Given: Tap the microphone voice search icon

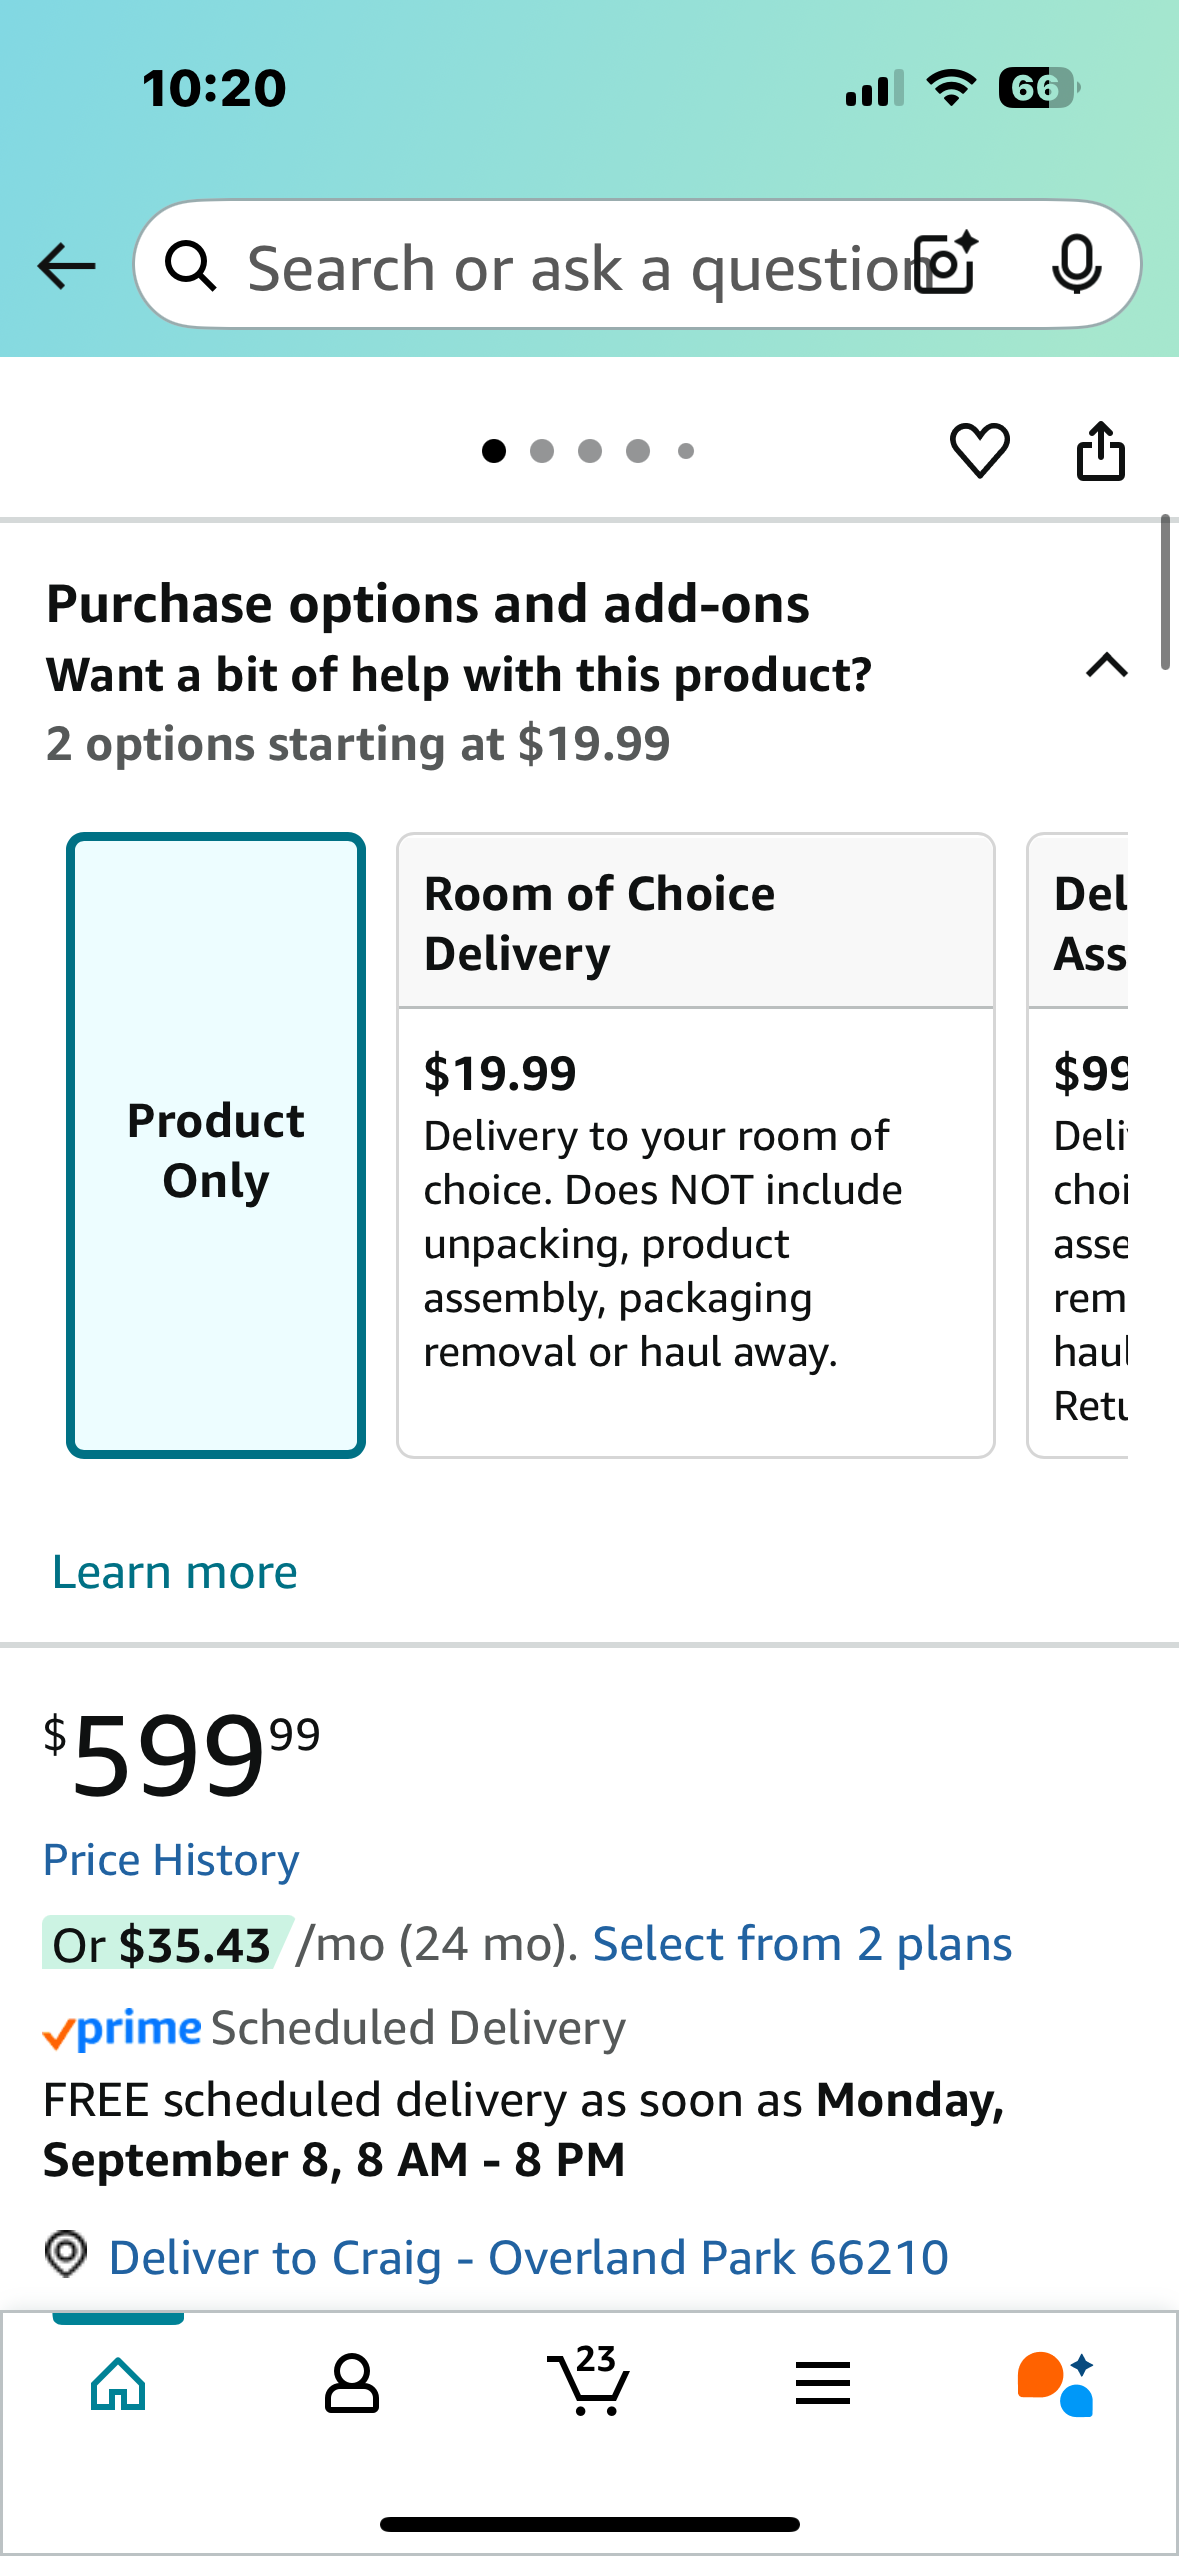Looking at the screenshot, I should pyautogui.click(x=1077, y=265).
